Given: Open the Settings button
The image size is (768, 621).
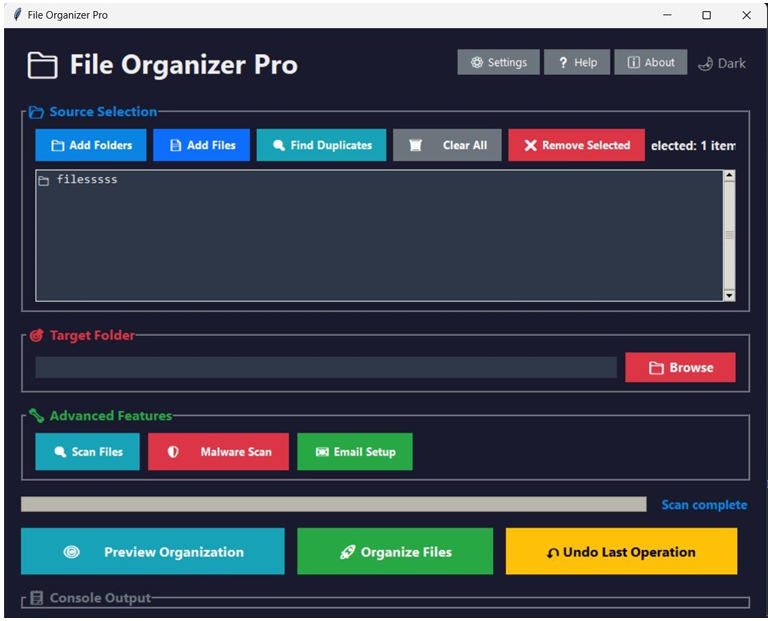Looking at the screenshot, I should click(498, 62).
